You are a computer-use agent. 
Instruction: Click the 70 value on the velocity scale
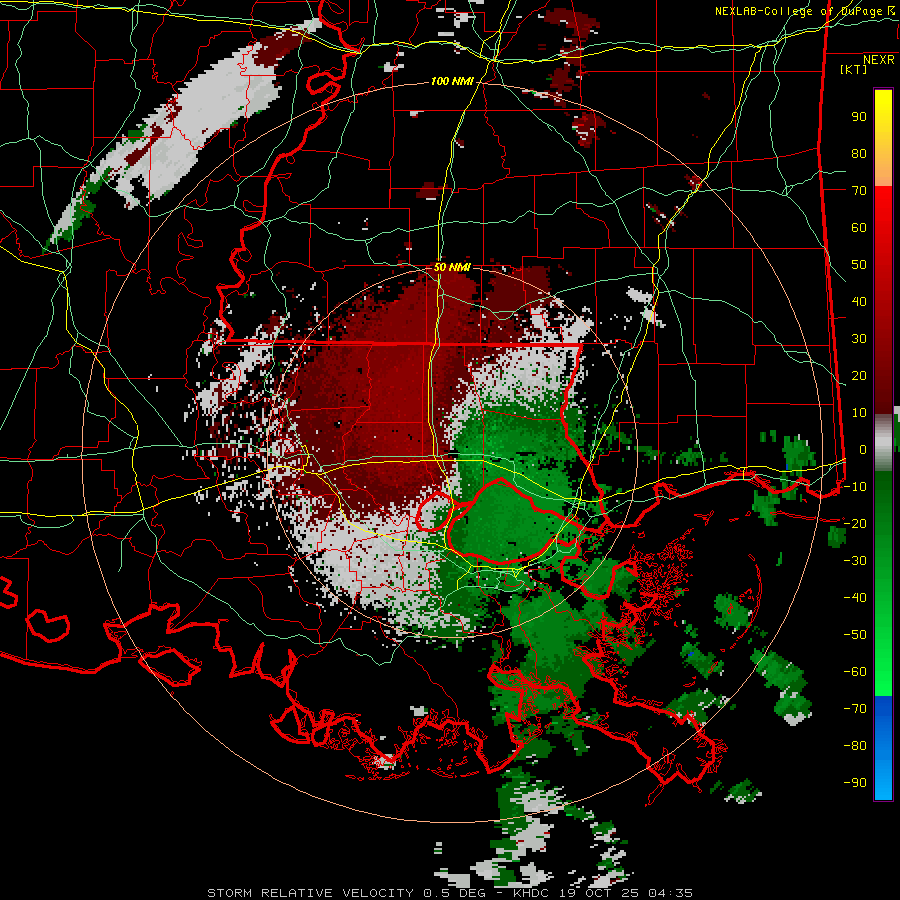pyautogui.click(x=859, y=191)
